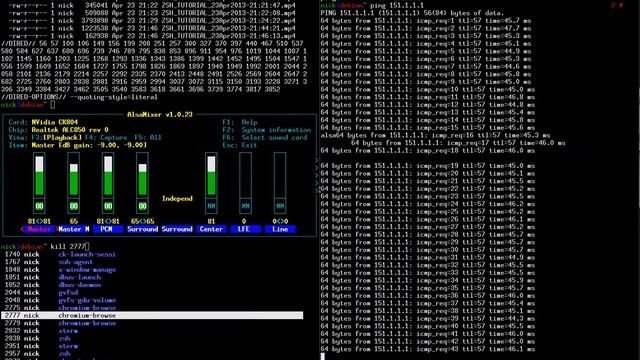Unmute the LFE channel MM indicator

click(245, 206)
